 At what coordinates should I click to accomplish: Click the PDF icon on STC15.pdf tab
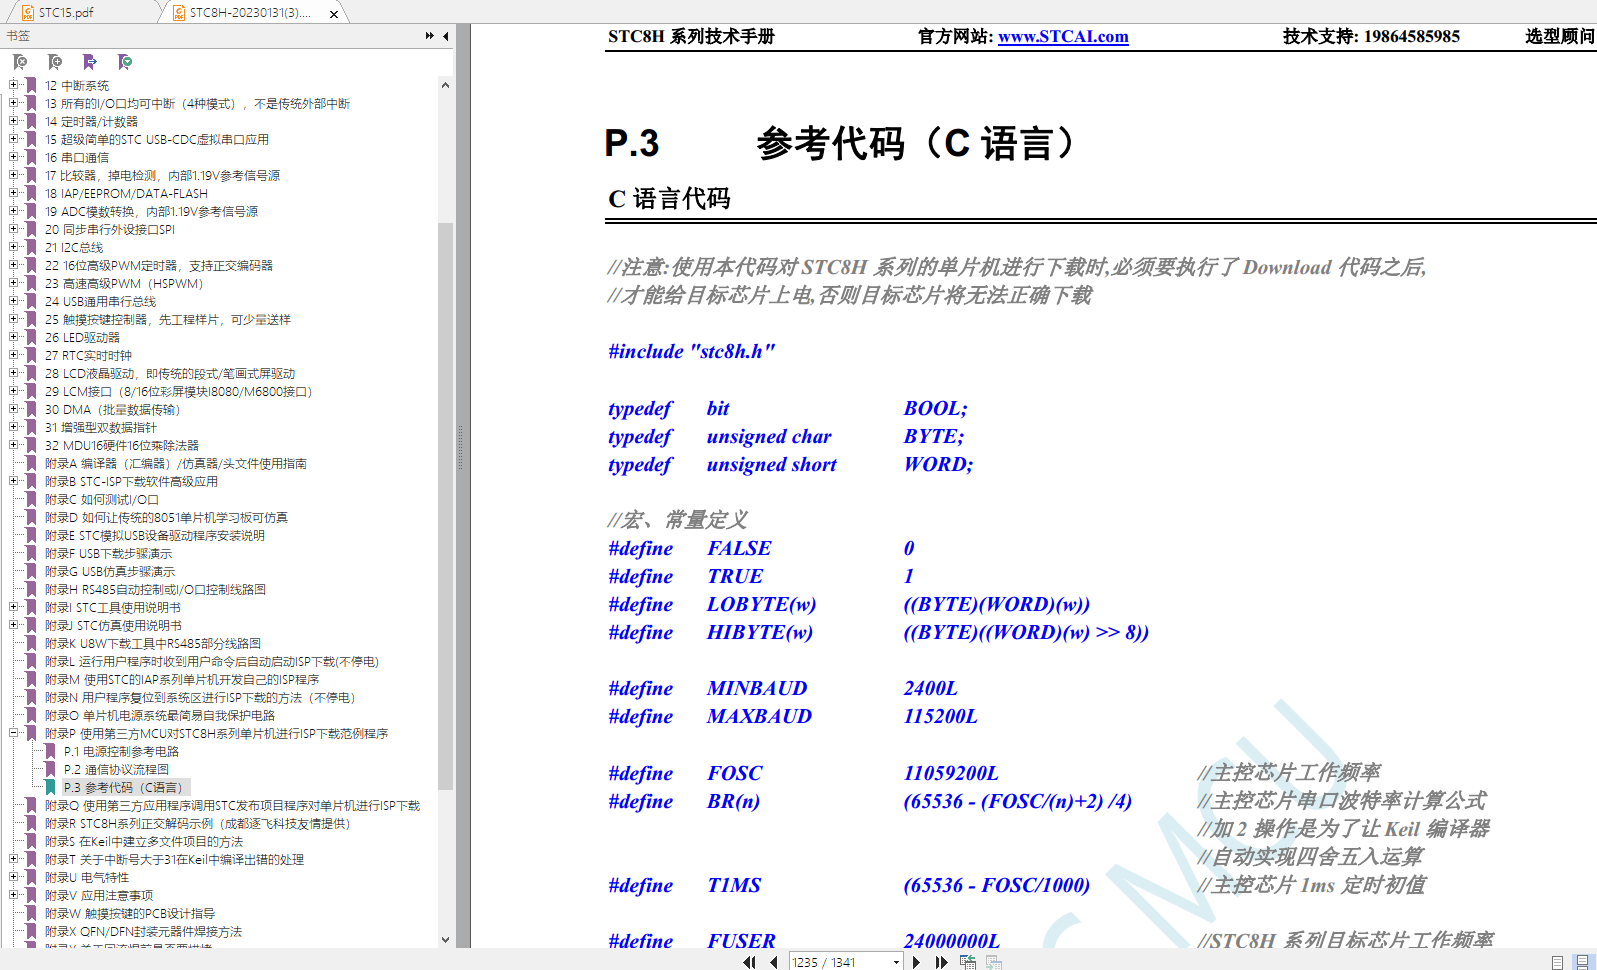(x=28, y=12)
